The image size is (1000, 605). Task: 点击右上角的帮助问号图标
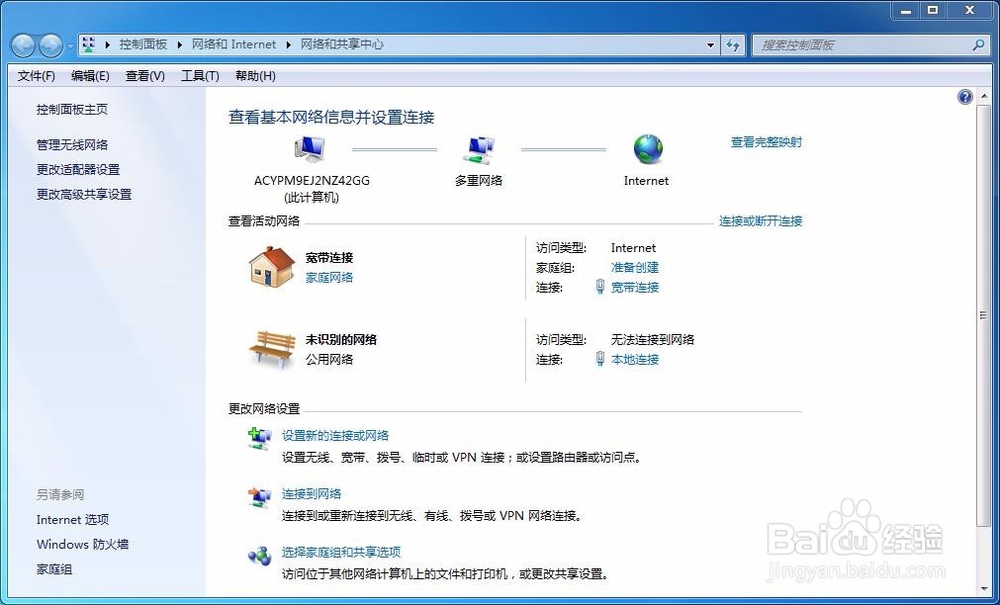(964, 97)
